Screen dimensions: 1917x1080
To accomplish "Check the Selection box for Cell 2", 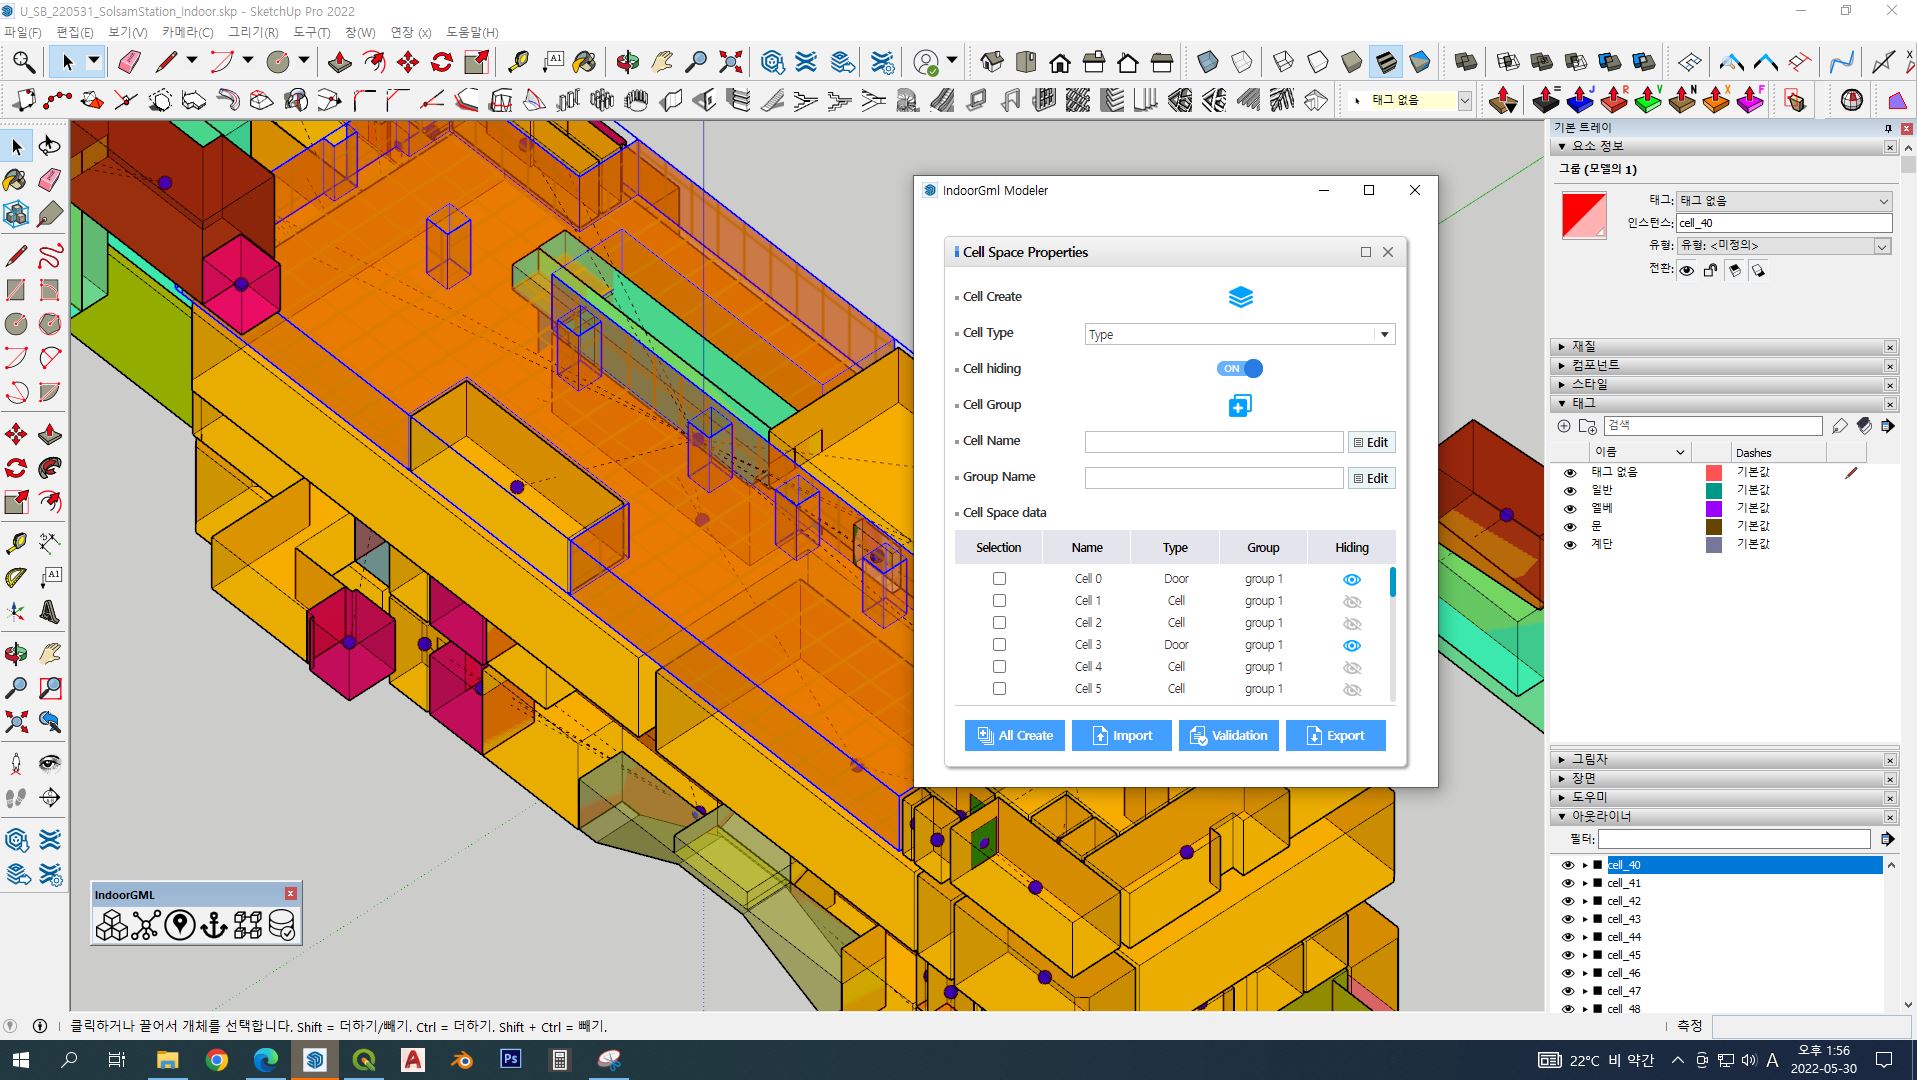I will pyautogui.click(x=999, y=623).
